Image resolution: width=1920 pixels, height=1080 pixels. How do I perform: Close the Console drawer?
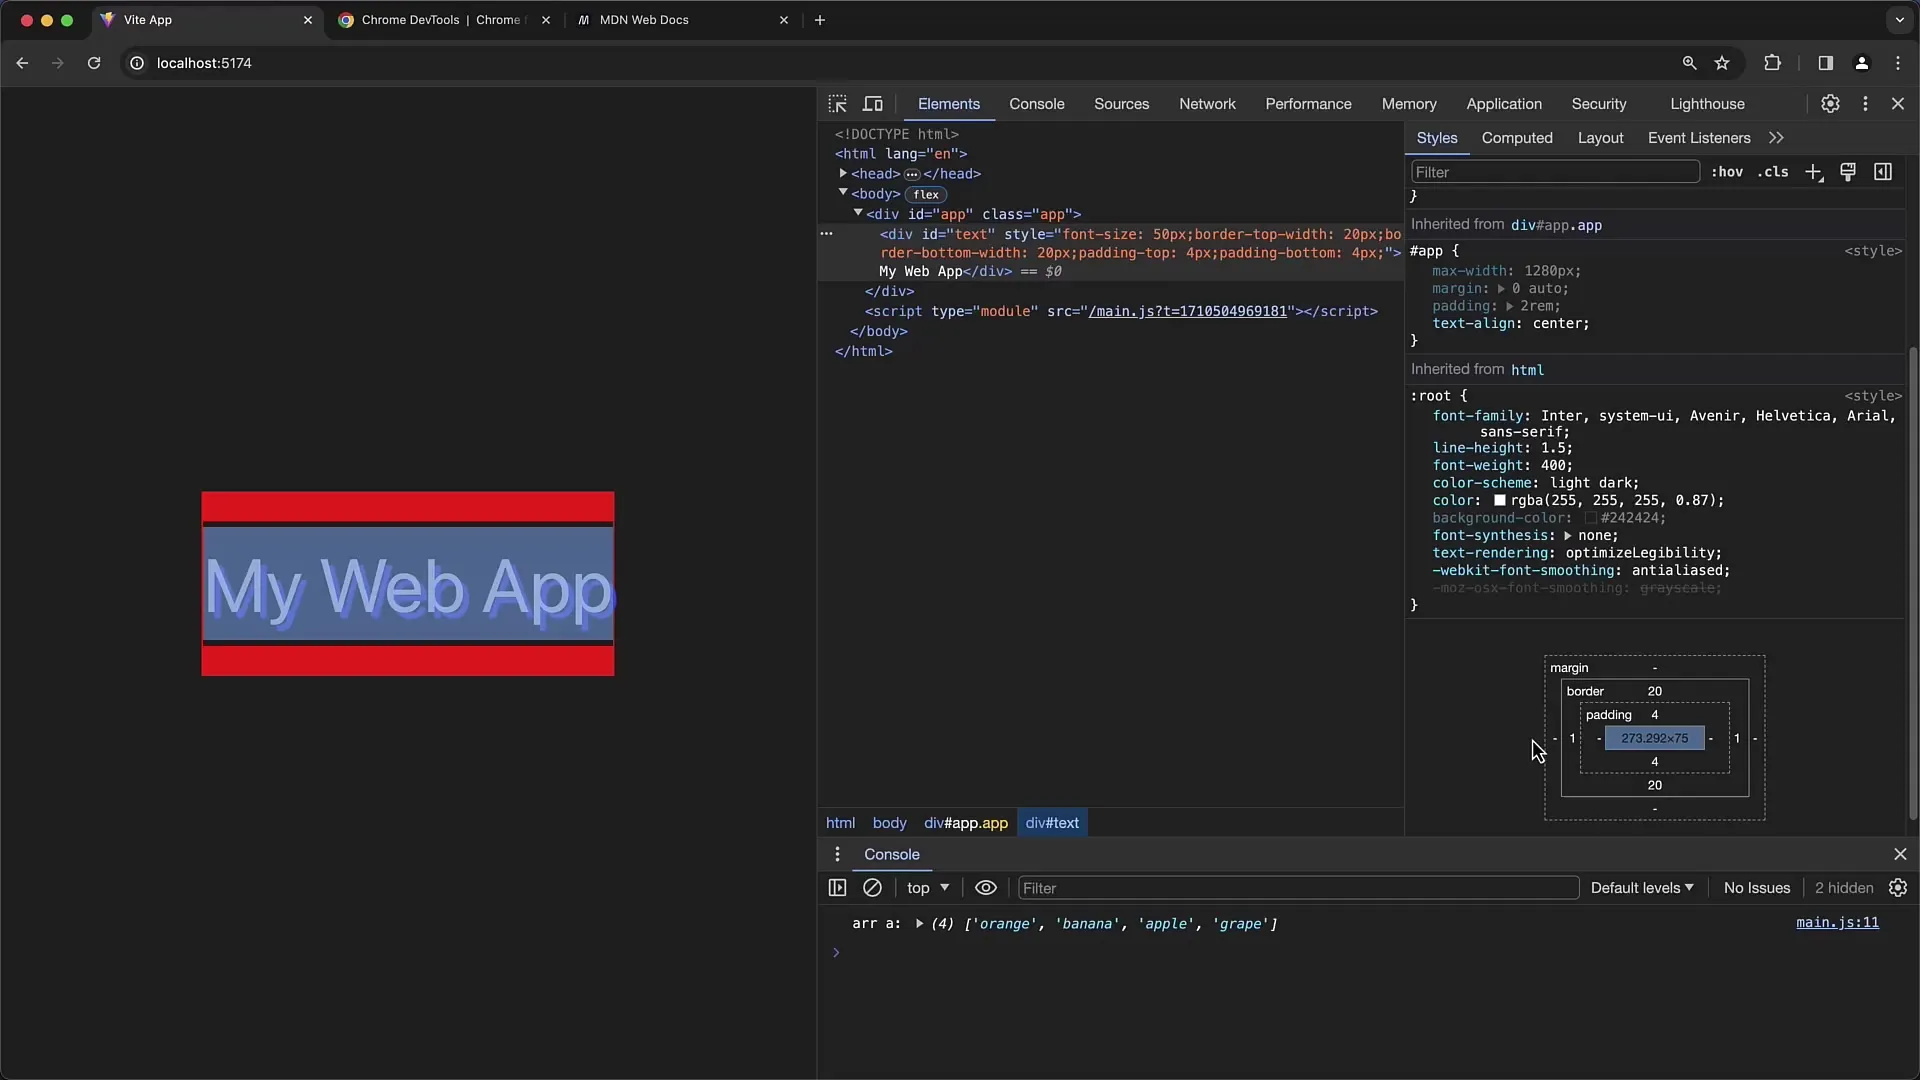point(1900,854)
